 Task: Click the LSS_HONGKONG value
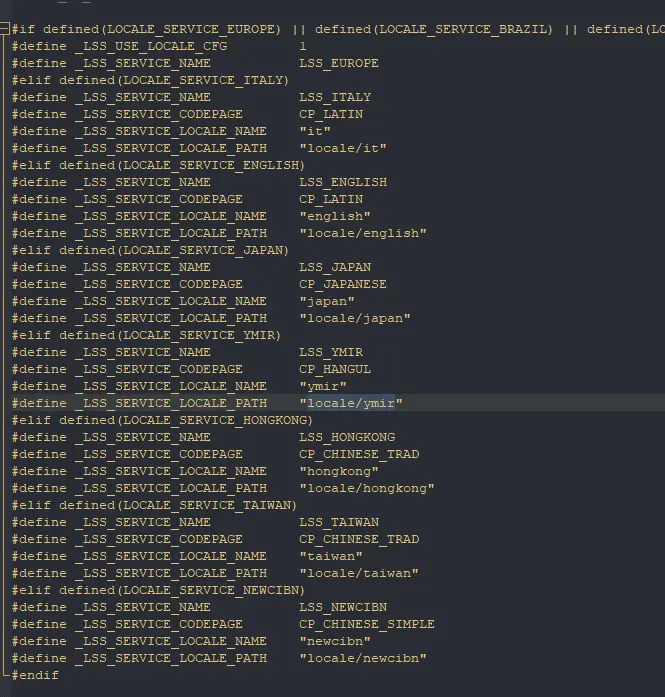346,437
